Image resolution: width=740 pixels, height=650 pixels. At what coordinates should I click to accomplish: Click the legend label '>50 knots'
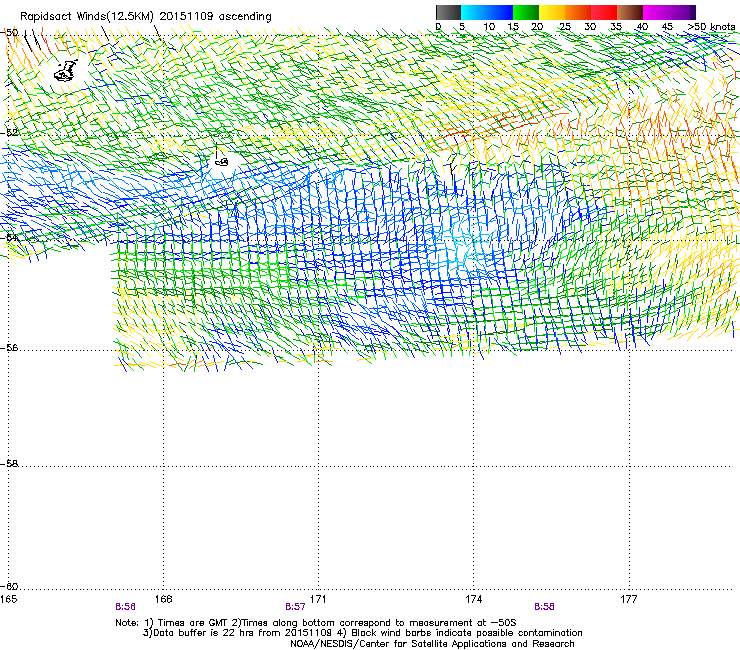tap(712, 27)
